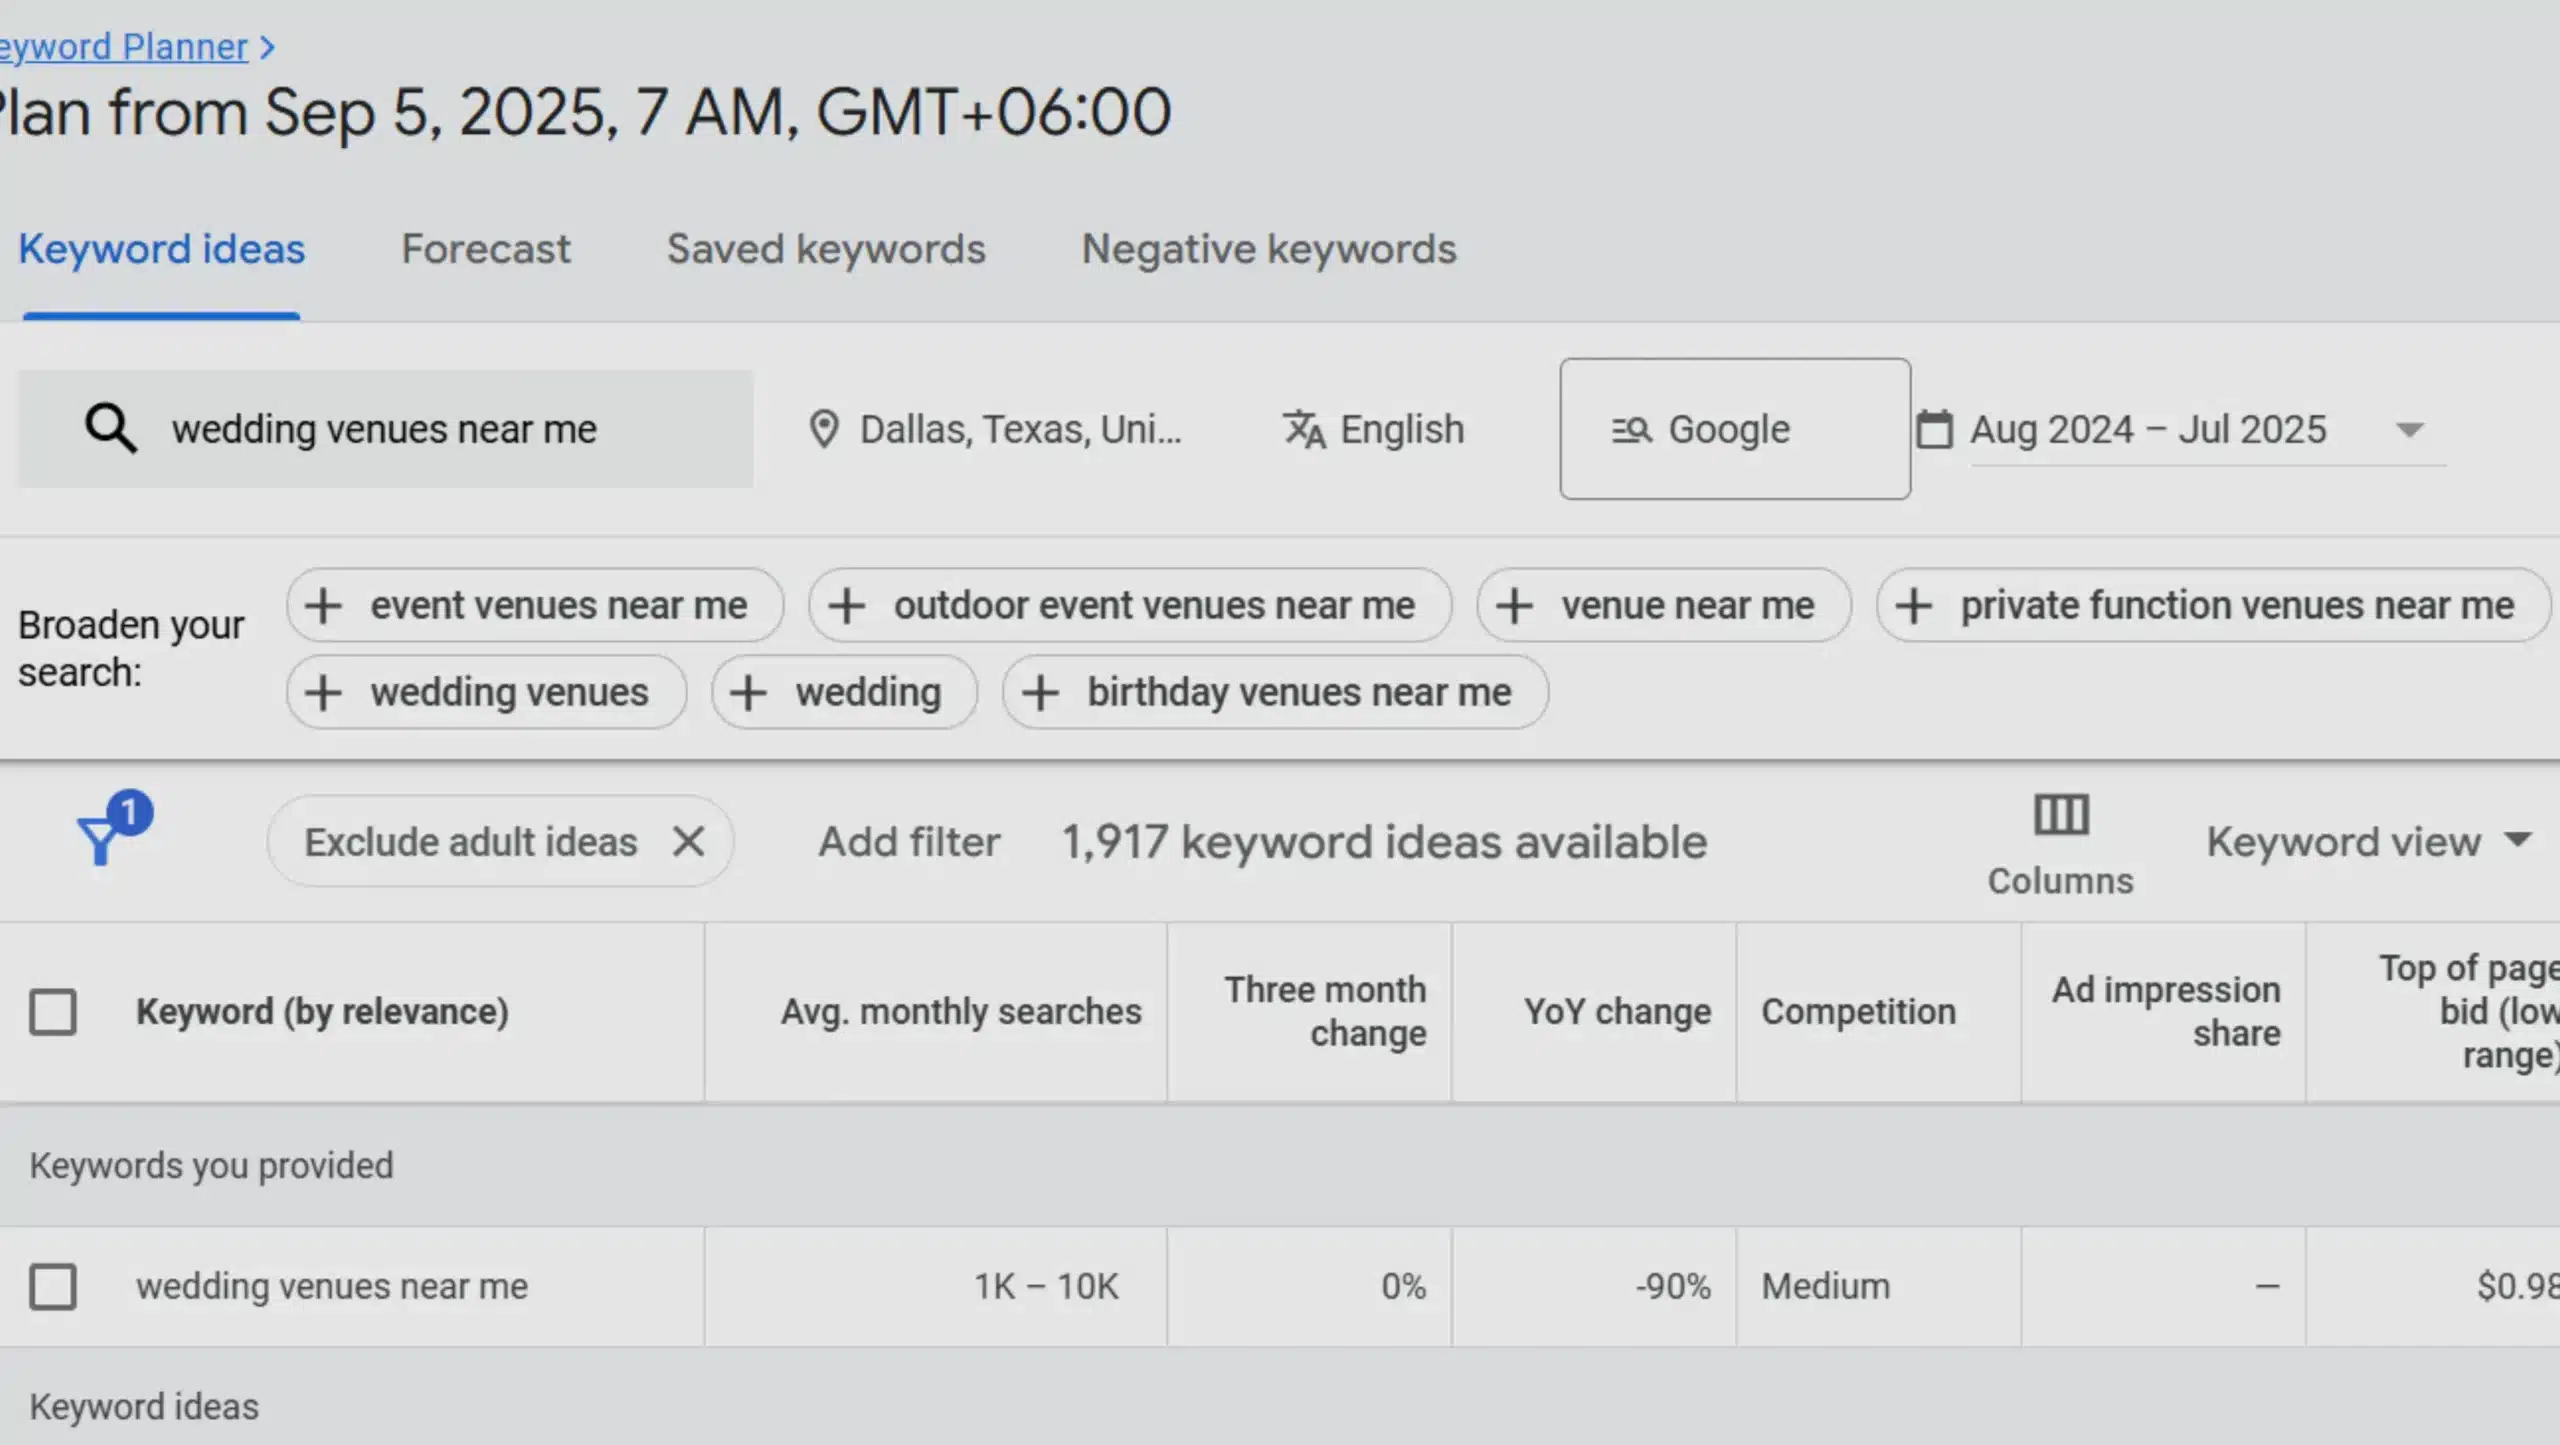Click the language translation icon next to English

point(1305,429)
